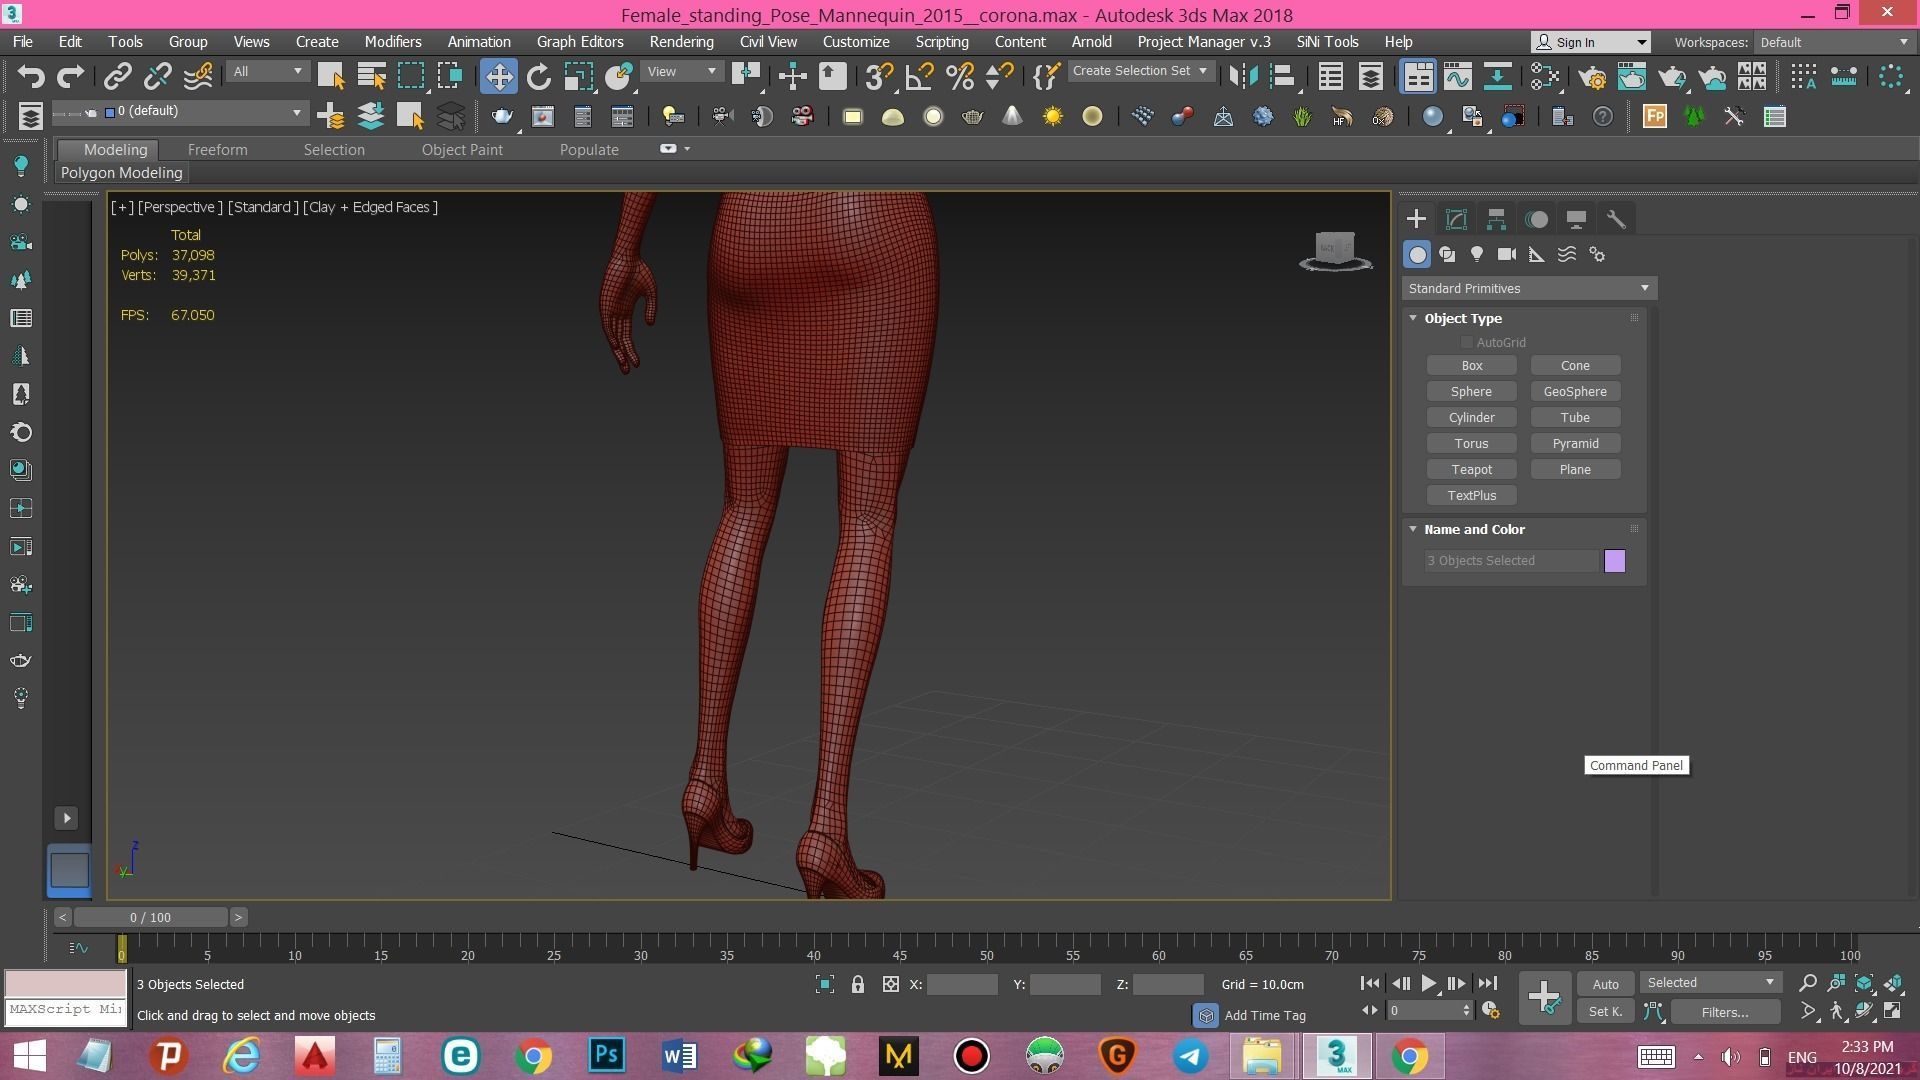Click Zoom Extents All Selected icon
This screenshot has width=1920, height=1080.
tap(1893, 984)
